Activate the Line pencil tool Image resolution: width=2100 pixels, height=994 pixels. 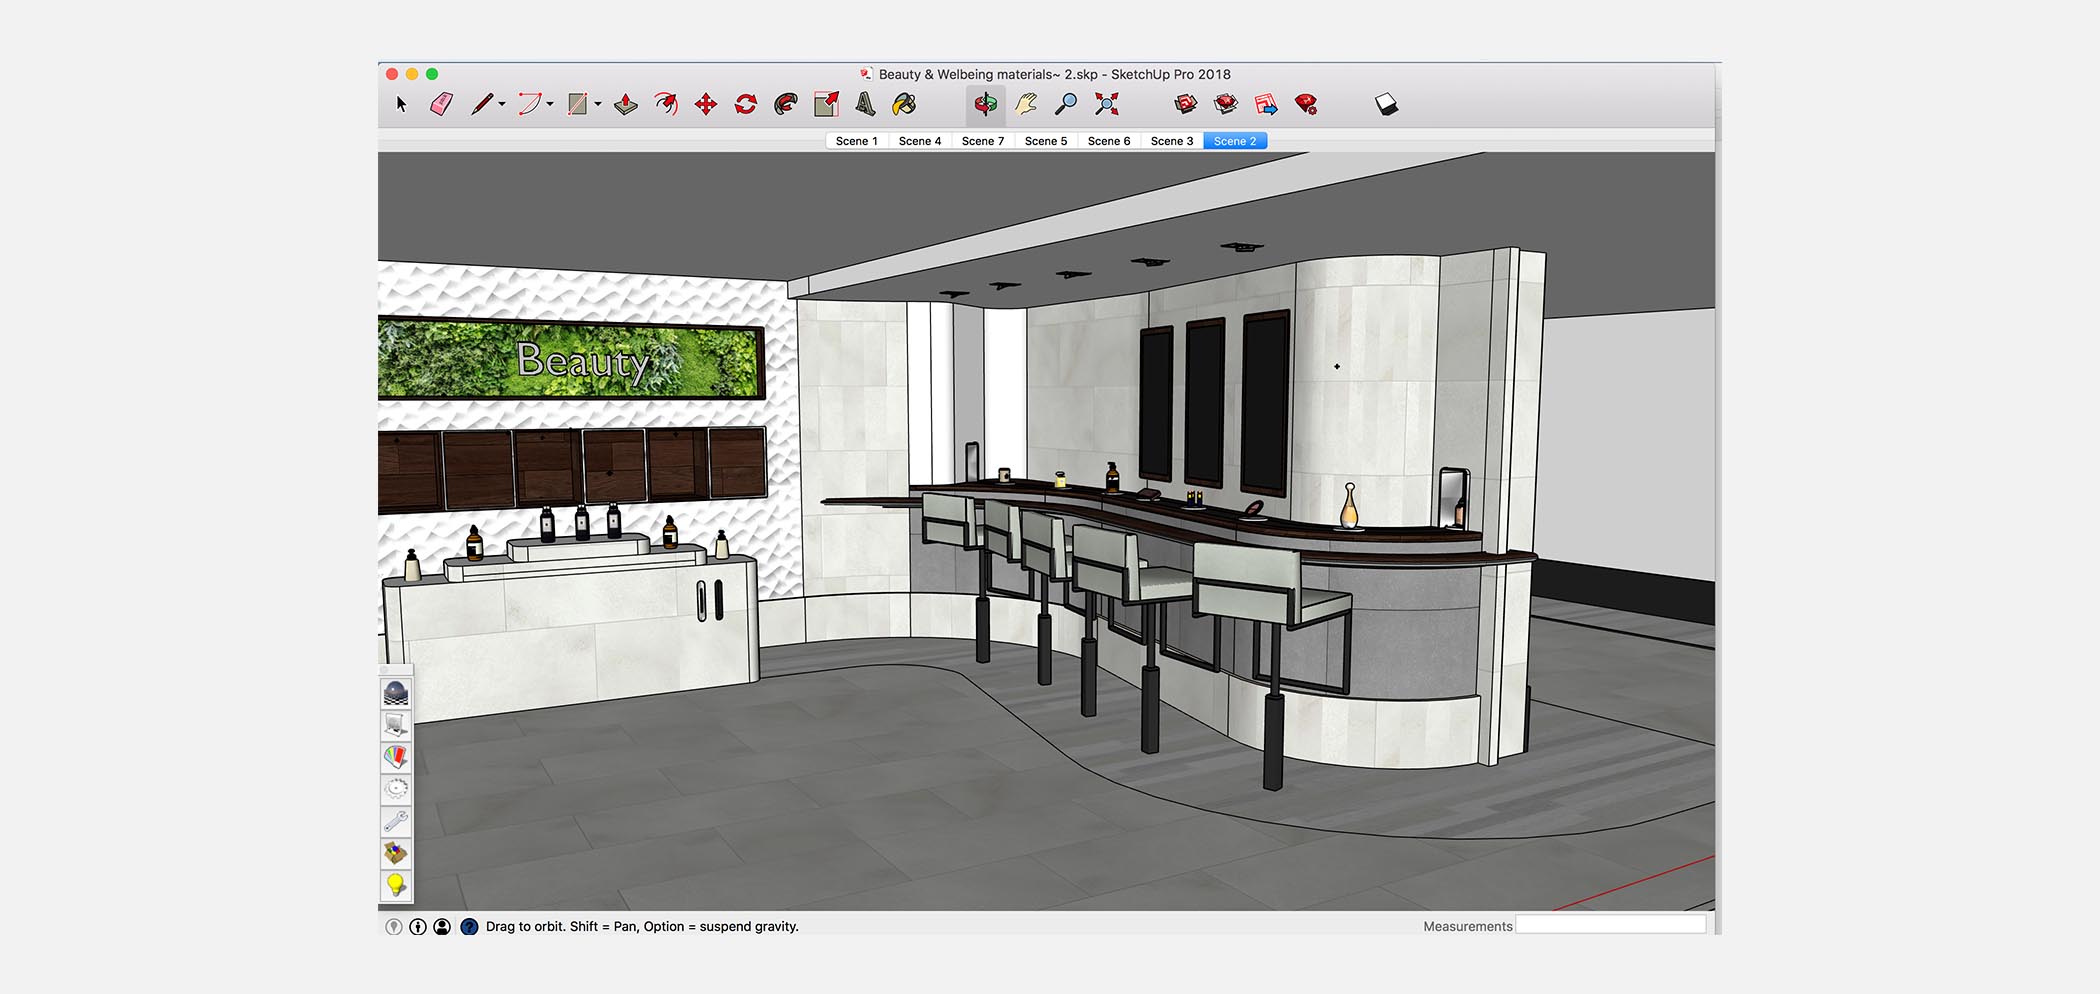click(x=482, y=104)
